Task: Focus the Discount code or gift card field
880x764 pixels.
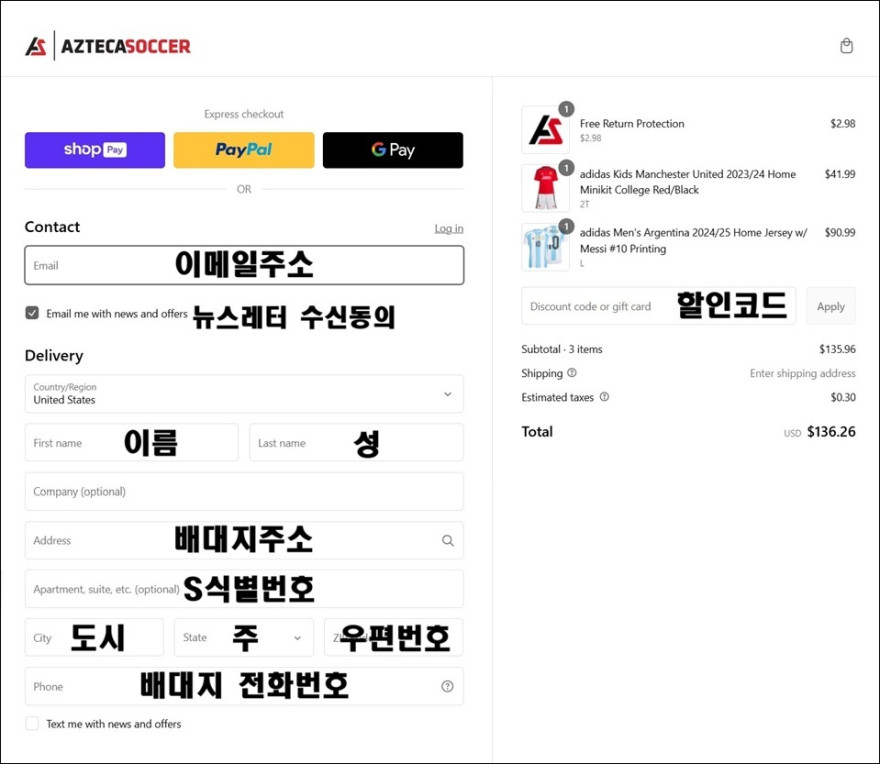Action: point(658,306)
